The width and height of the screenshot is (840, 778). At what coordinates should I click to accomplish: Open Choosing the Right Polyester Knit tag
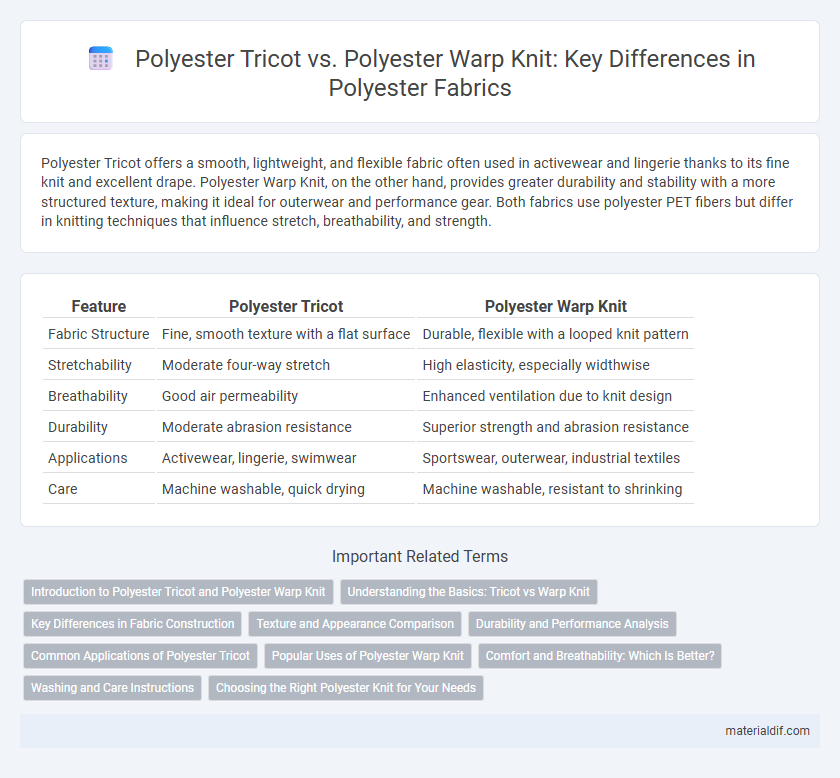tap(346, 687)
